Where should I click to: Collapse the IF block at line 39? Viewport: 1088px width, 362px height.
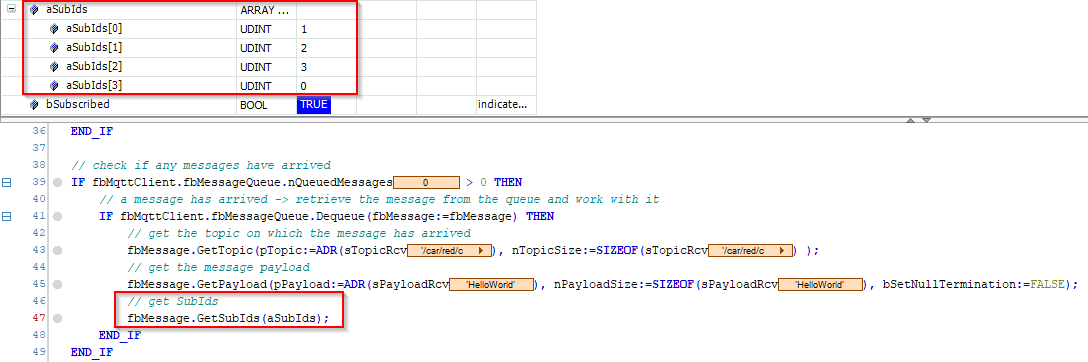click(x=7, y=182)
